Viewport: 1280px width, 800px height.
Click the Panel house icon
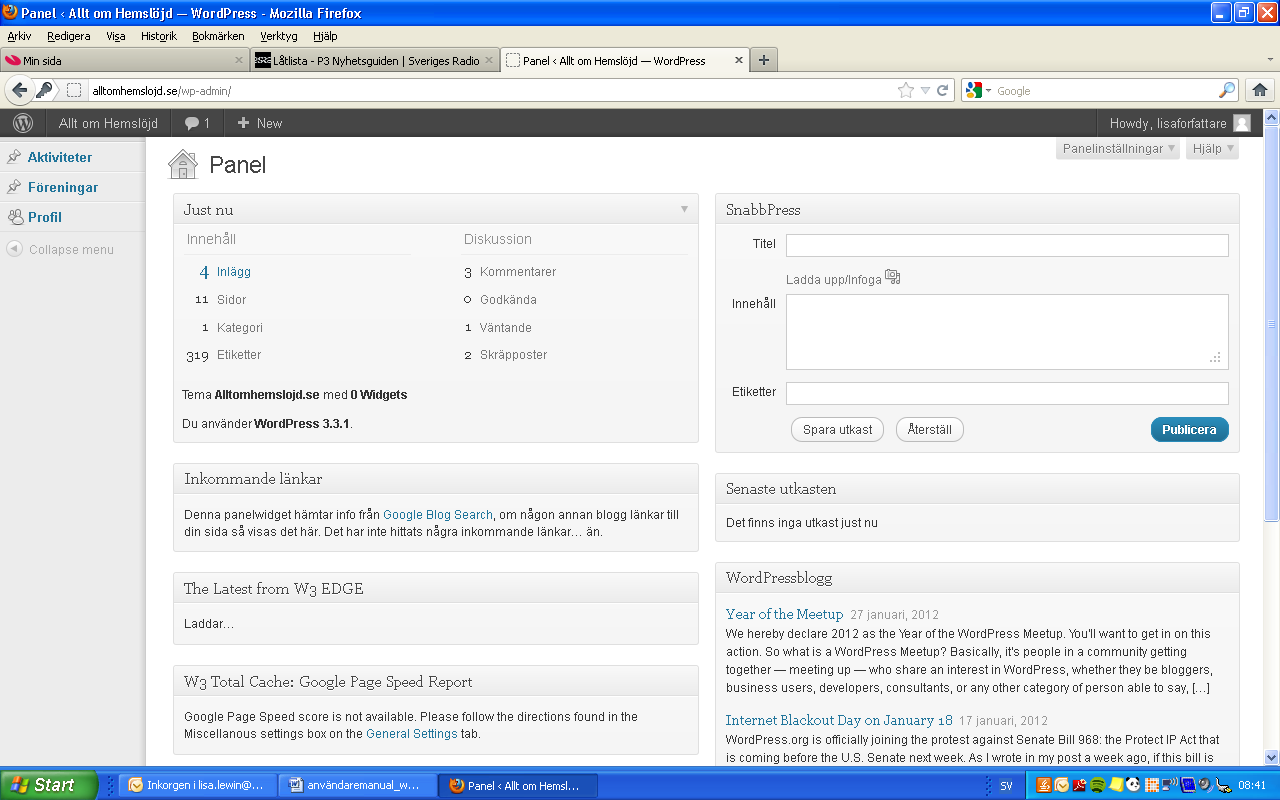point(183,164)
